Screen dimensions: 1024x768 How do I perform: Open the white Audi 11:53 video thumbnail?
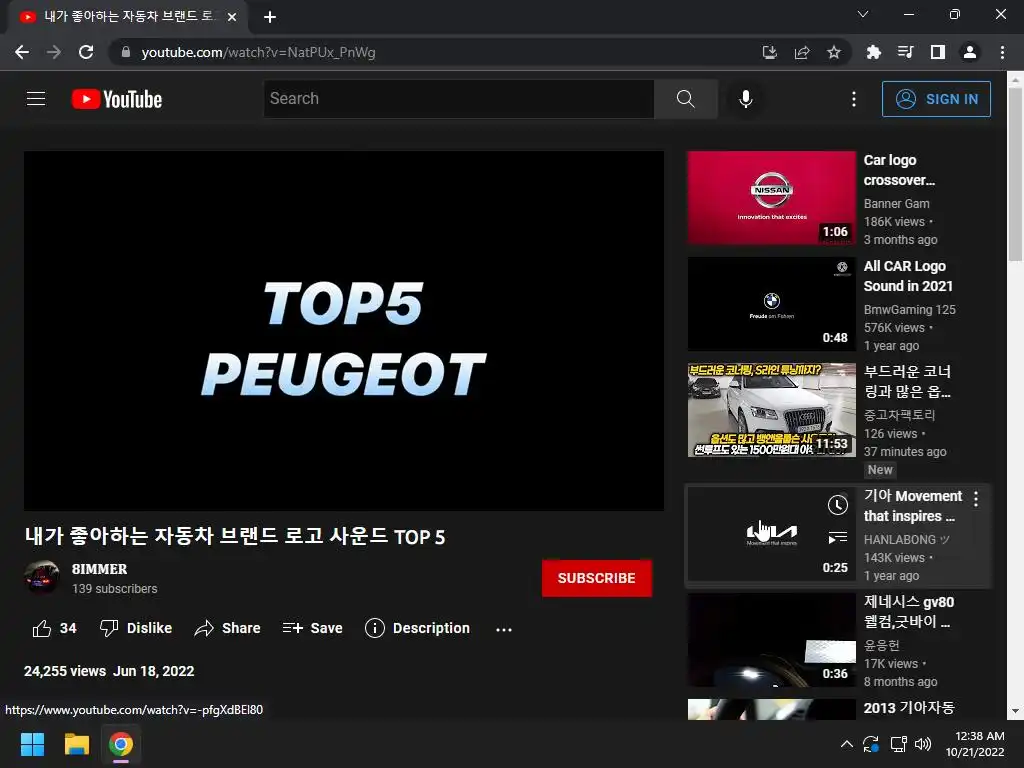point(771,409)
